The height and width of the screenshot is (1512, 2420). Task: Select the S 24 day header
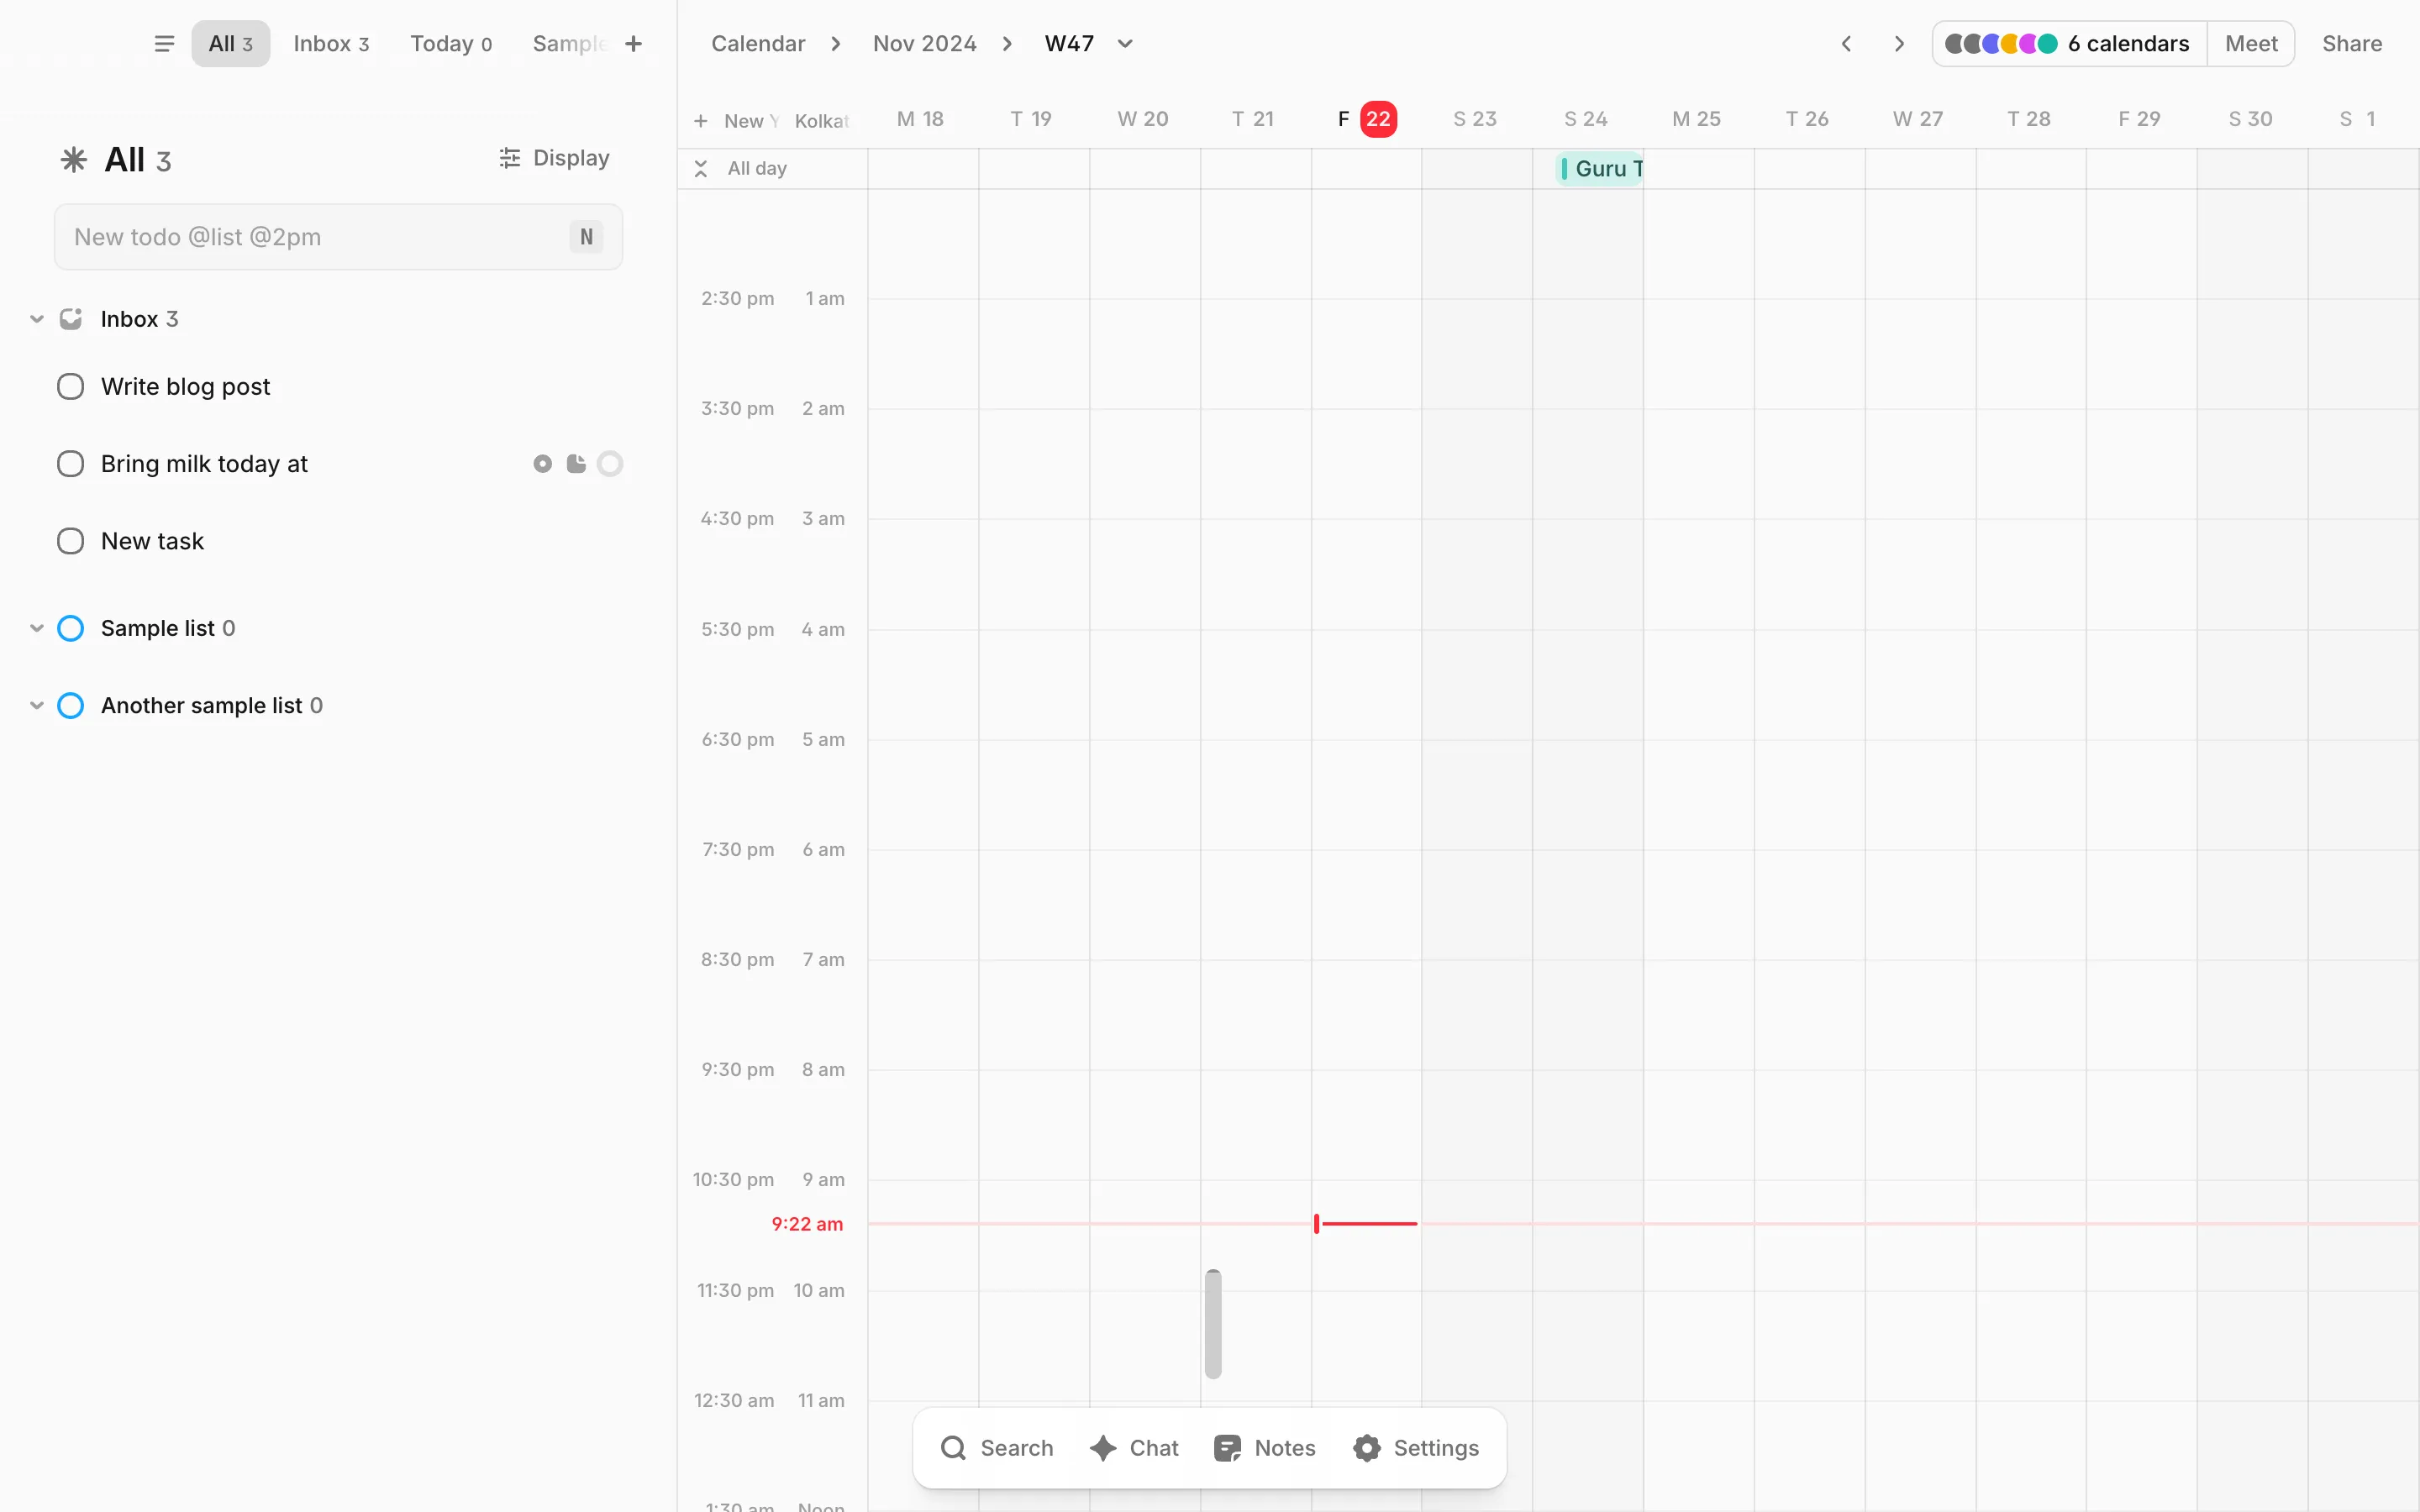pos(1586,119)
